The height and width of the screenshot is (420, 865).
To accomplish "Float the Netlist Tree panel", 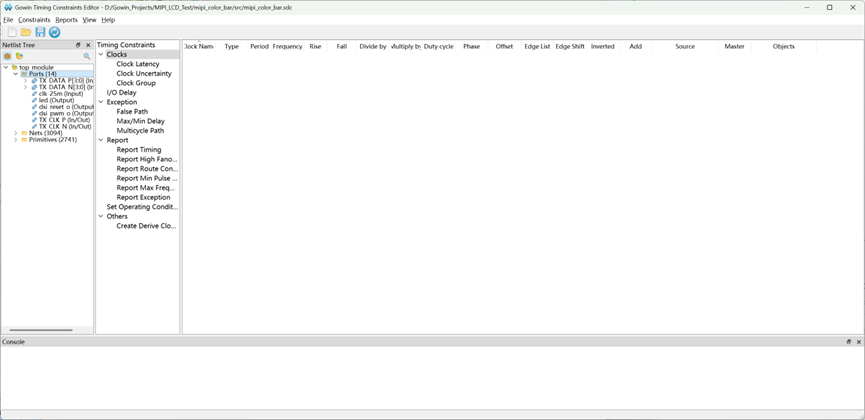I will pyautogui.click(x=78, y=45).
